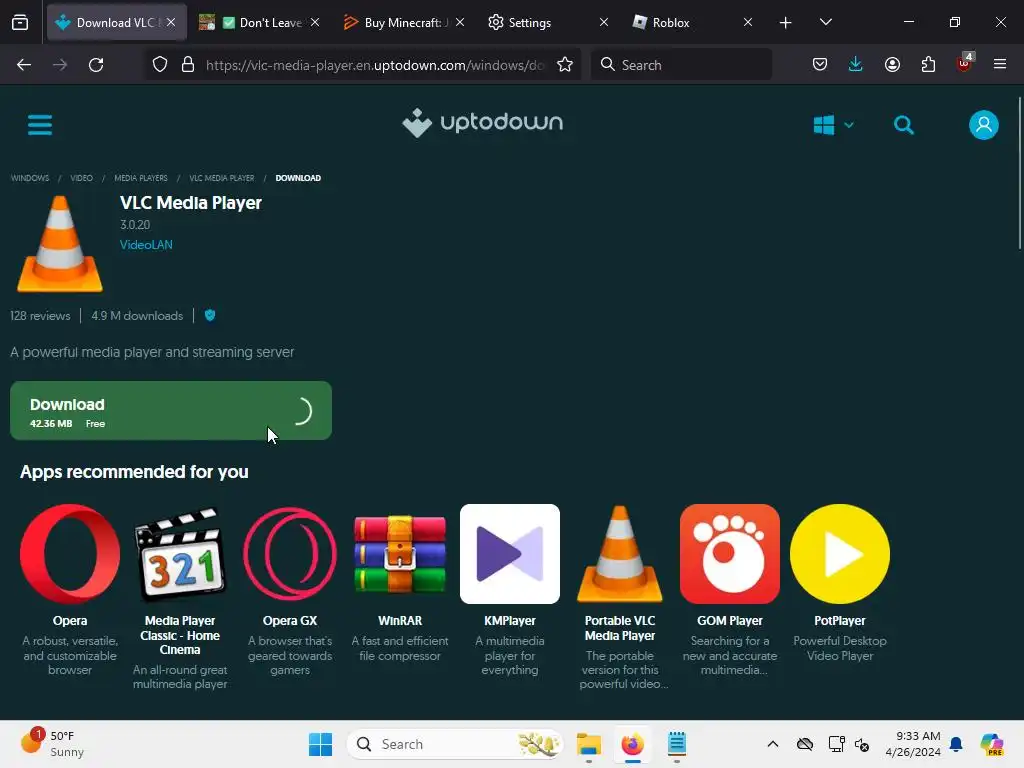Open File Explorer from taskbar
1024x768 pixels.
click(x=588, y=744)
